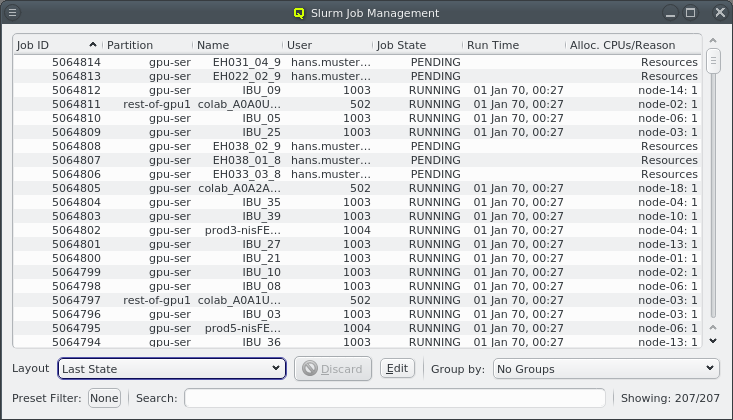Select job row 5064802 with prod3-nisFE name
Viewport: 733px width, 420px height.
[357, 231]
